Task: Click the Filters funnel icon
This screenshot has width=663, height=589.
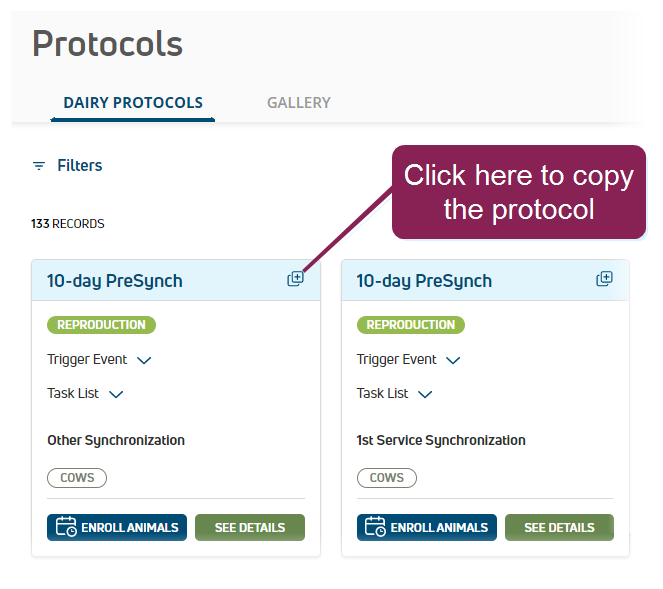Action: [x=39, y=166]
